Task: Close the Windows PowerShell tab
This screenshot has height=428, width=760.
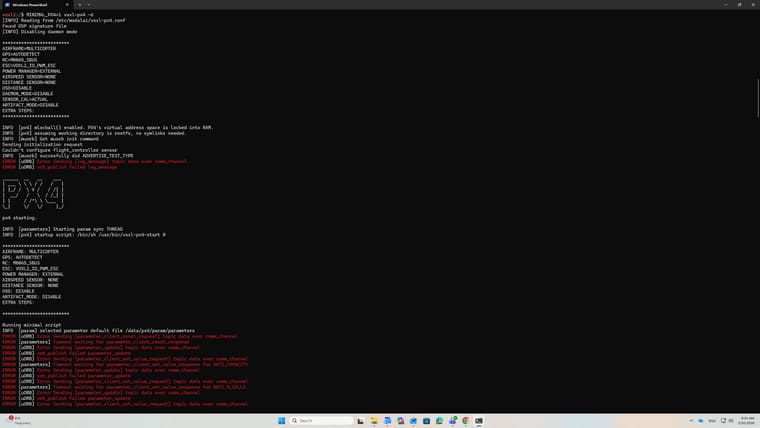Action: (69, 4)
